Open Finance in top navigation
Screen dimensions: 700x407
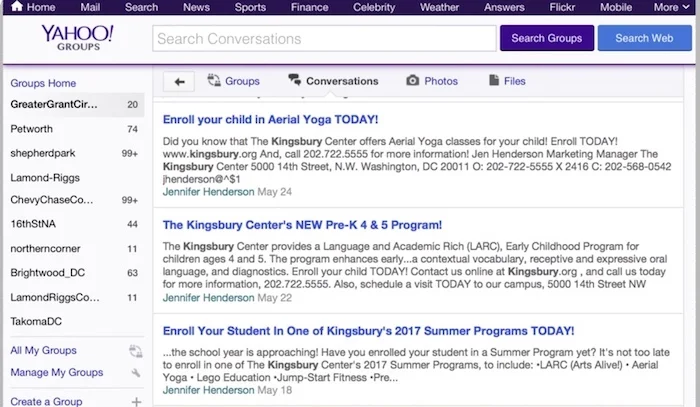coord(310,7)
